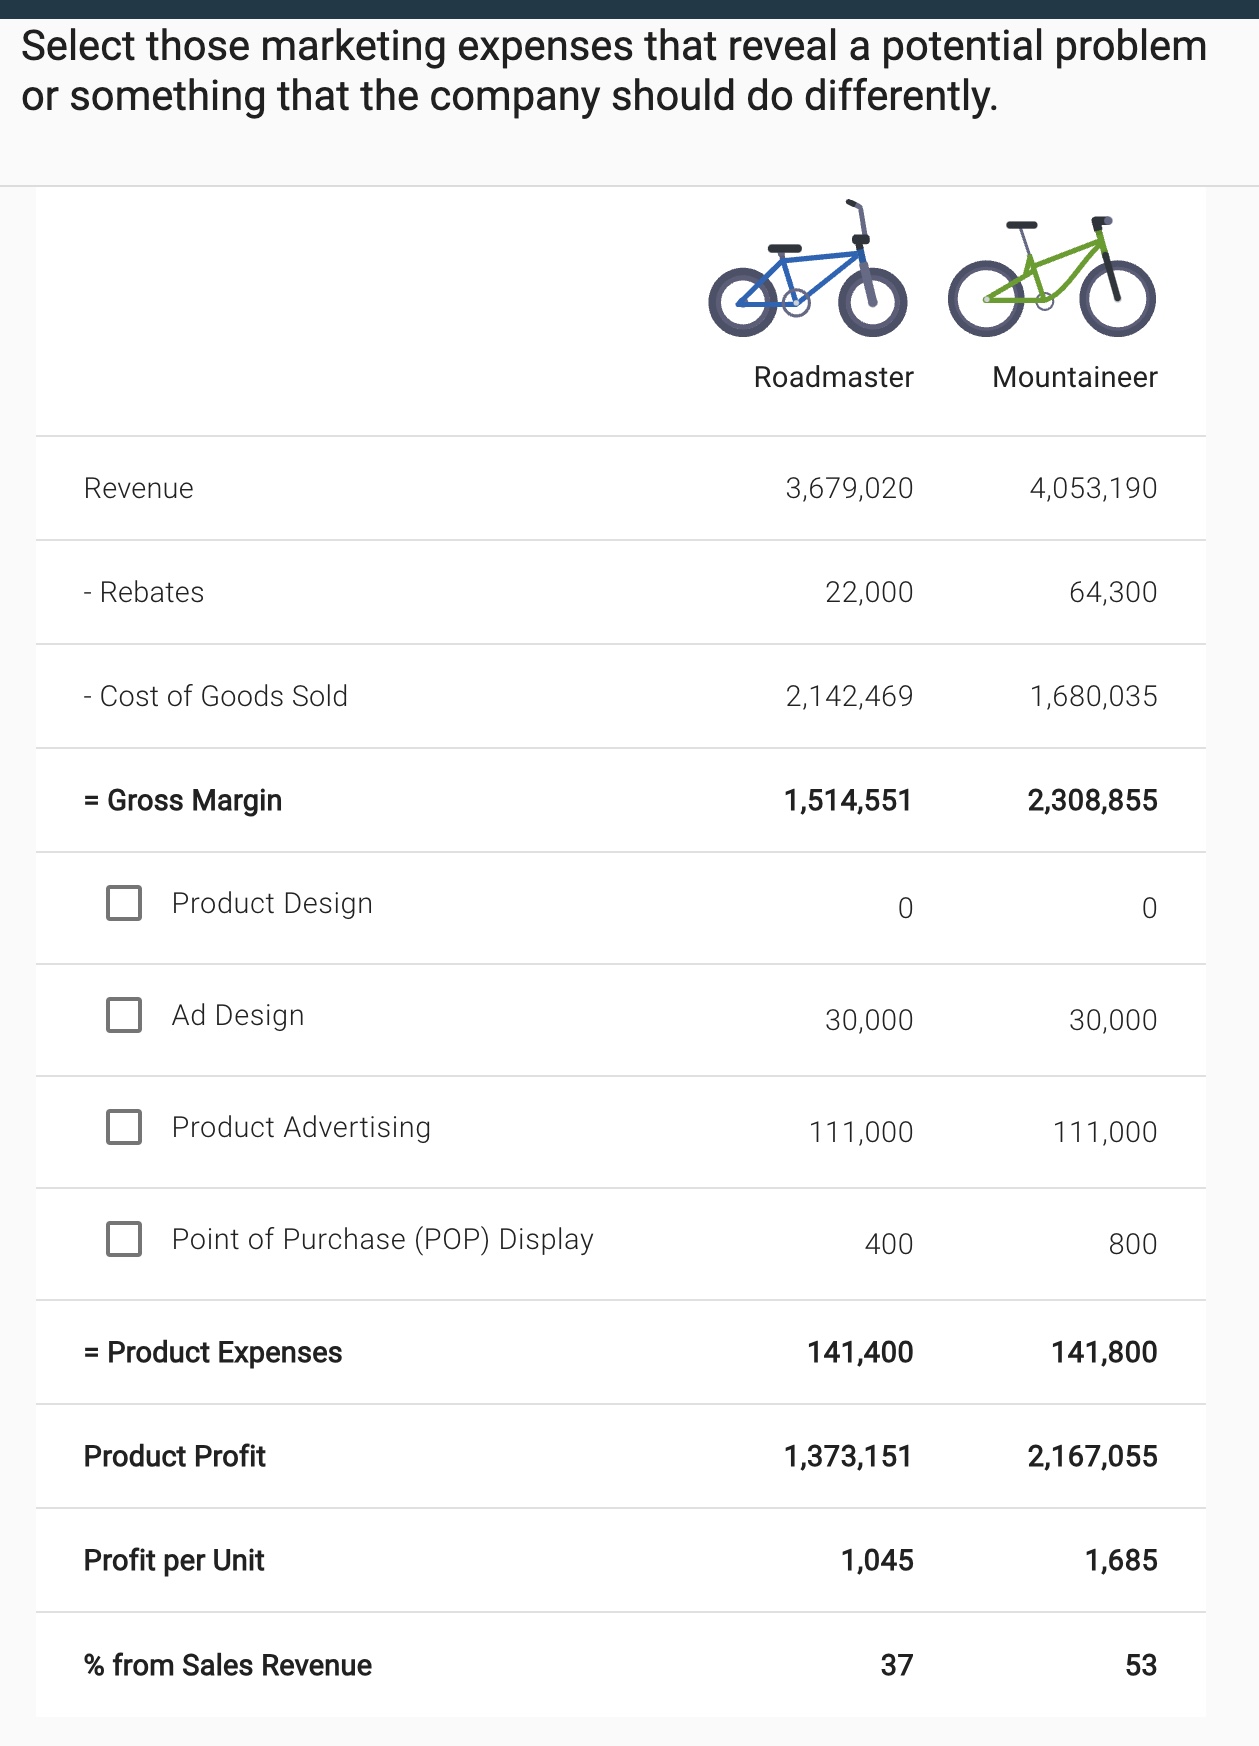Click Mountaineer's POP Display value 800
This screenshot has width=1259, height=1746.
tap(1132, 1244)
